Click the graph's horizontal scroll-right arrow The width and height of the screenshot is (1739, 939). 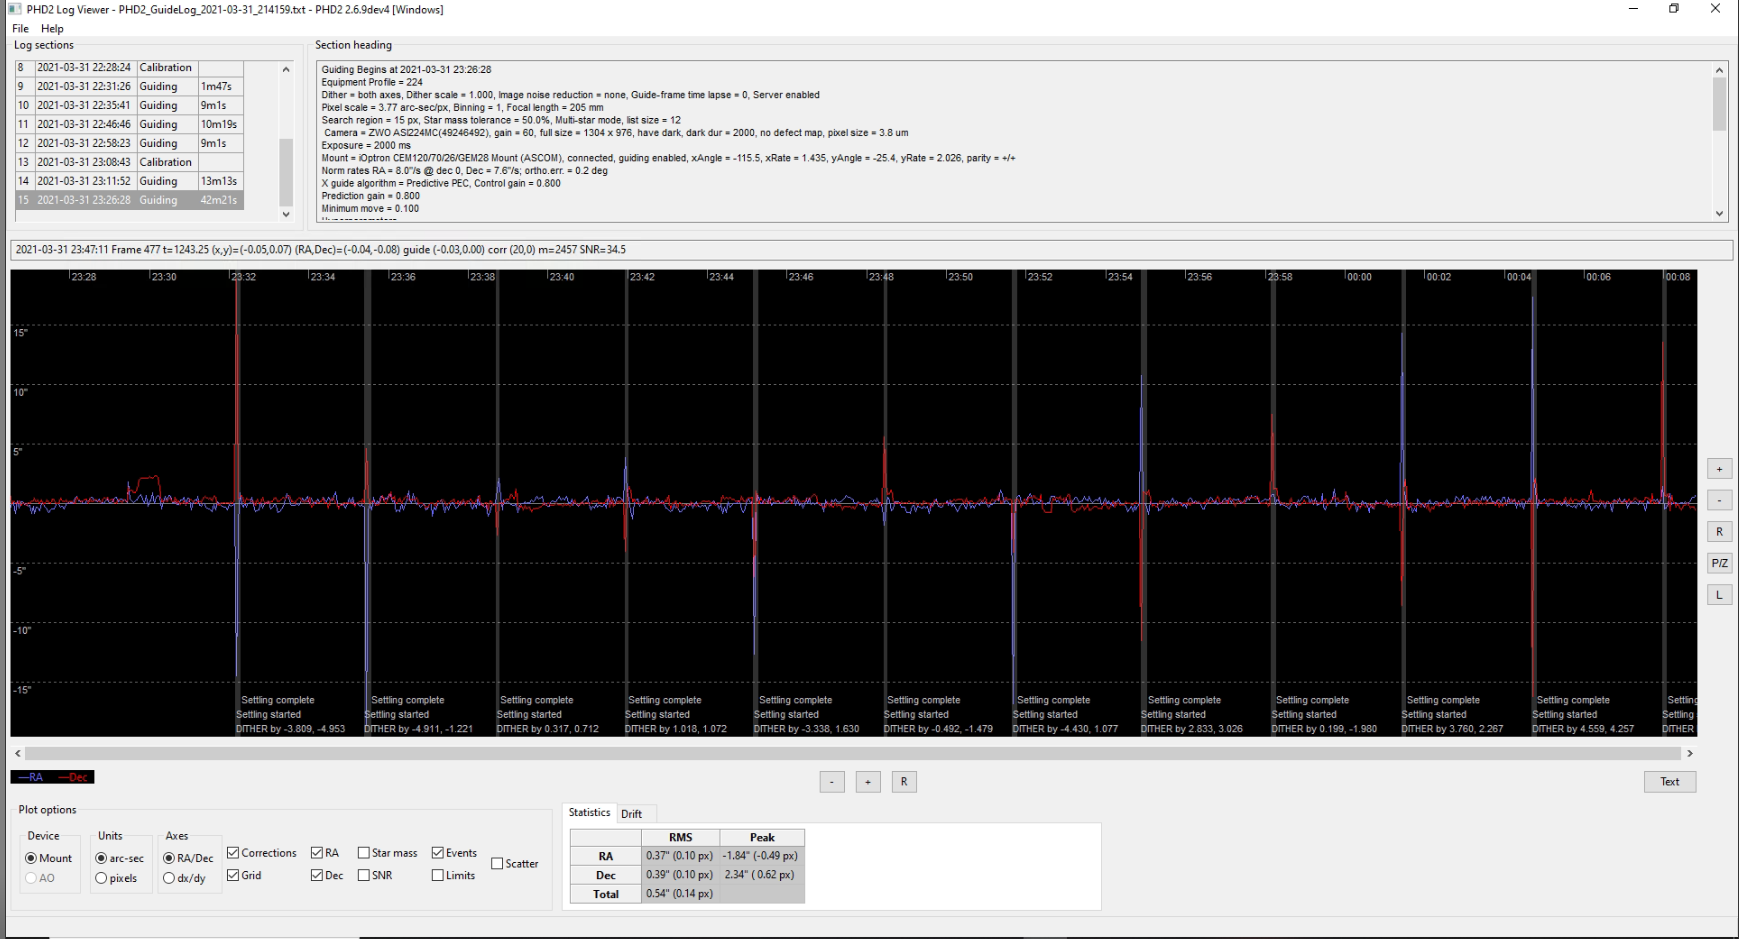tap(1690, 753)
